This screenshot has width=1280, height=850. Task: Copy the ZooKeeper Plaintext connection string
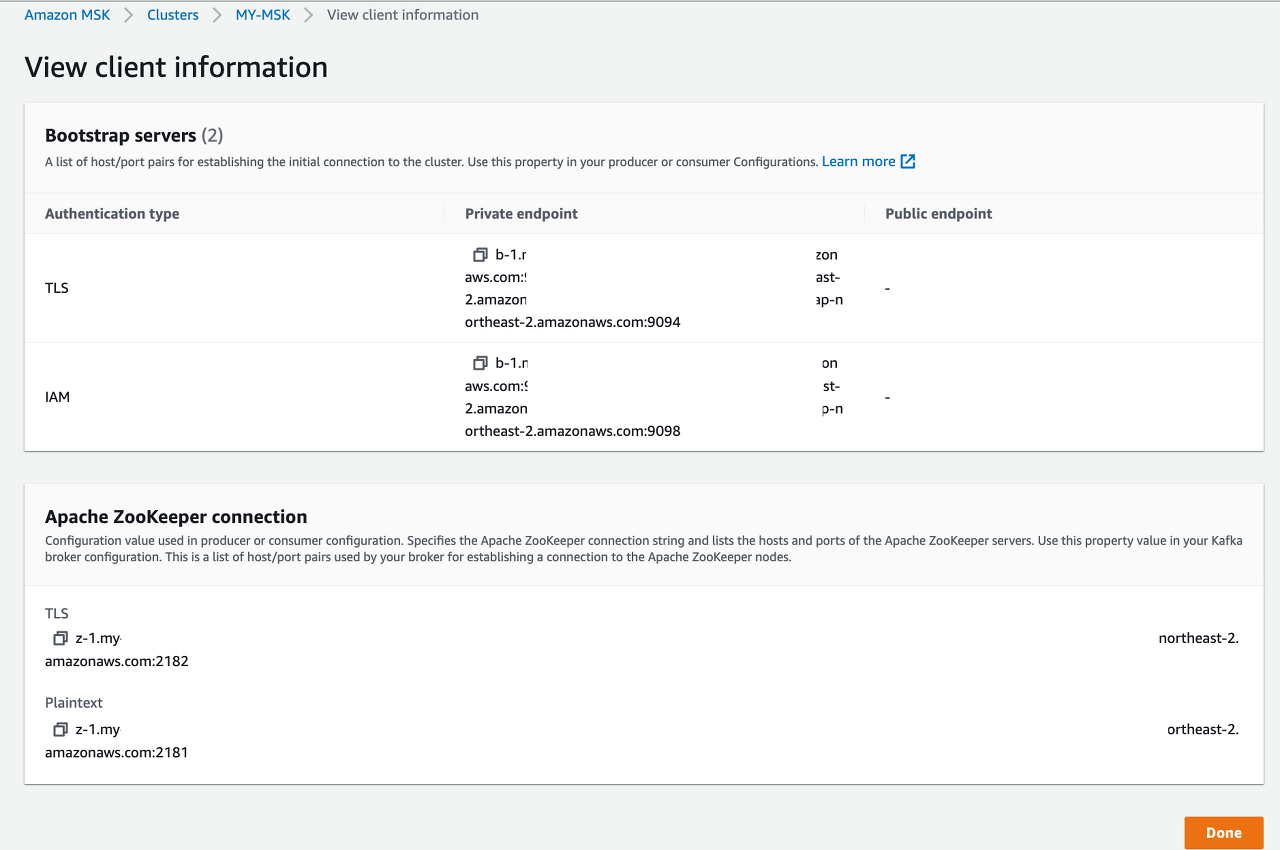click(x=60, y=730)
